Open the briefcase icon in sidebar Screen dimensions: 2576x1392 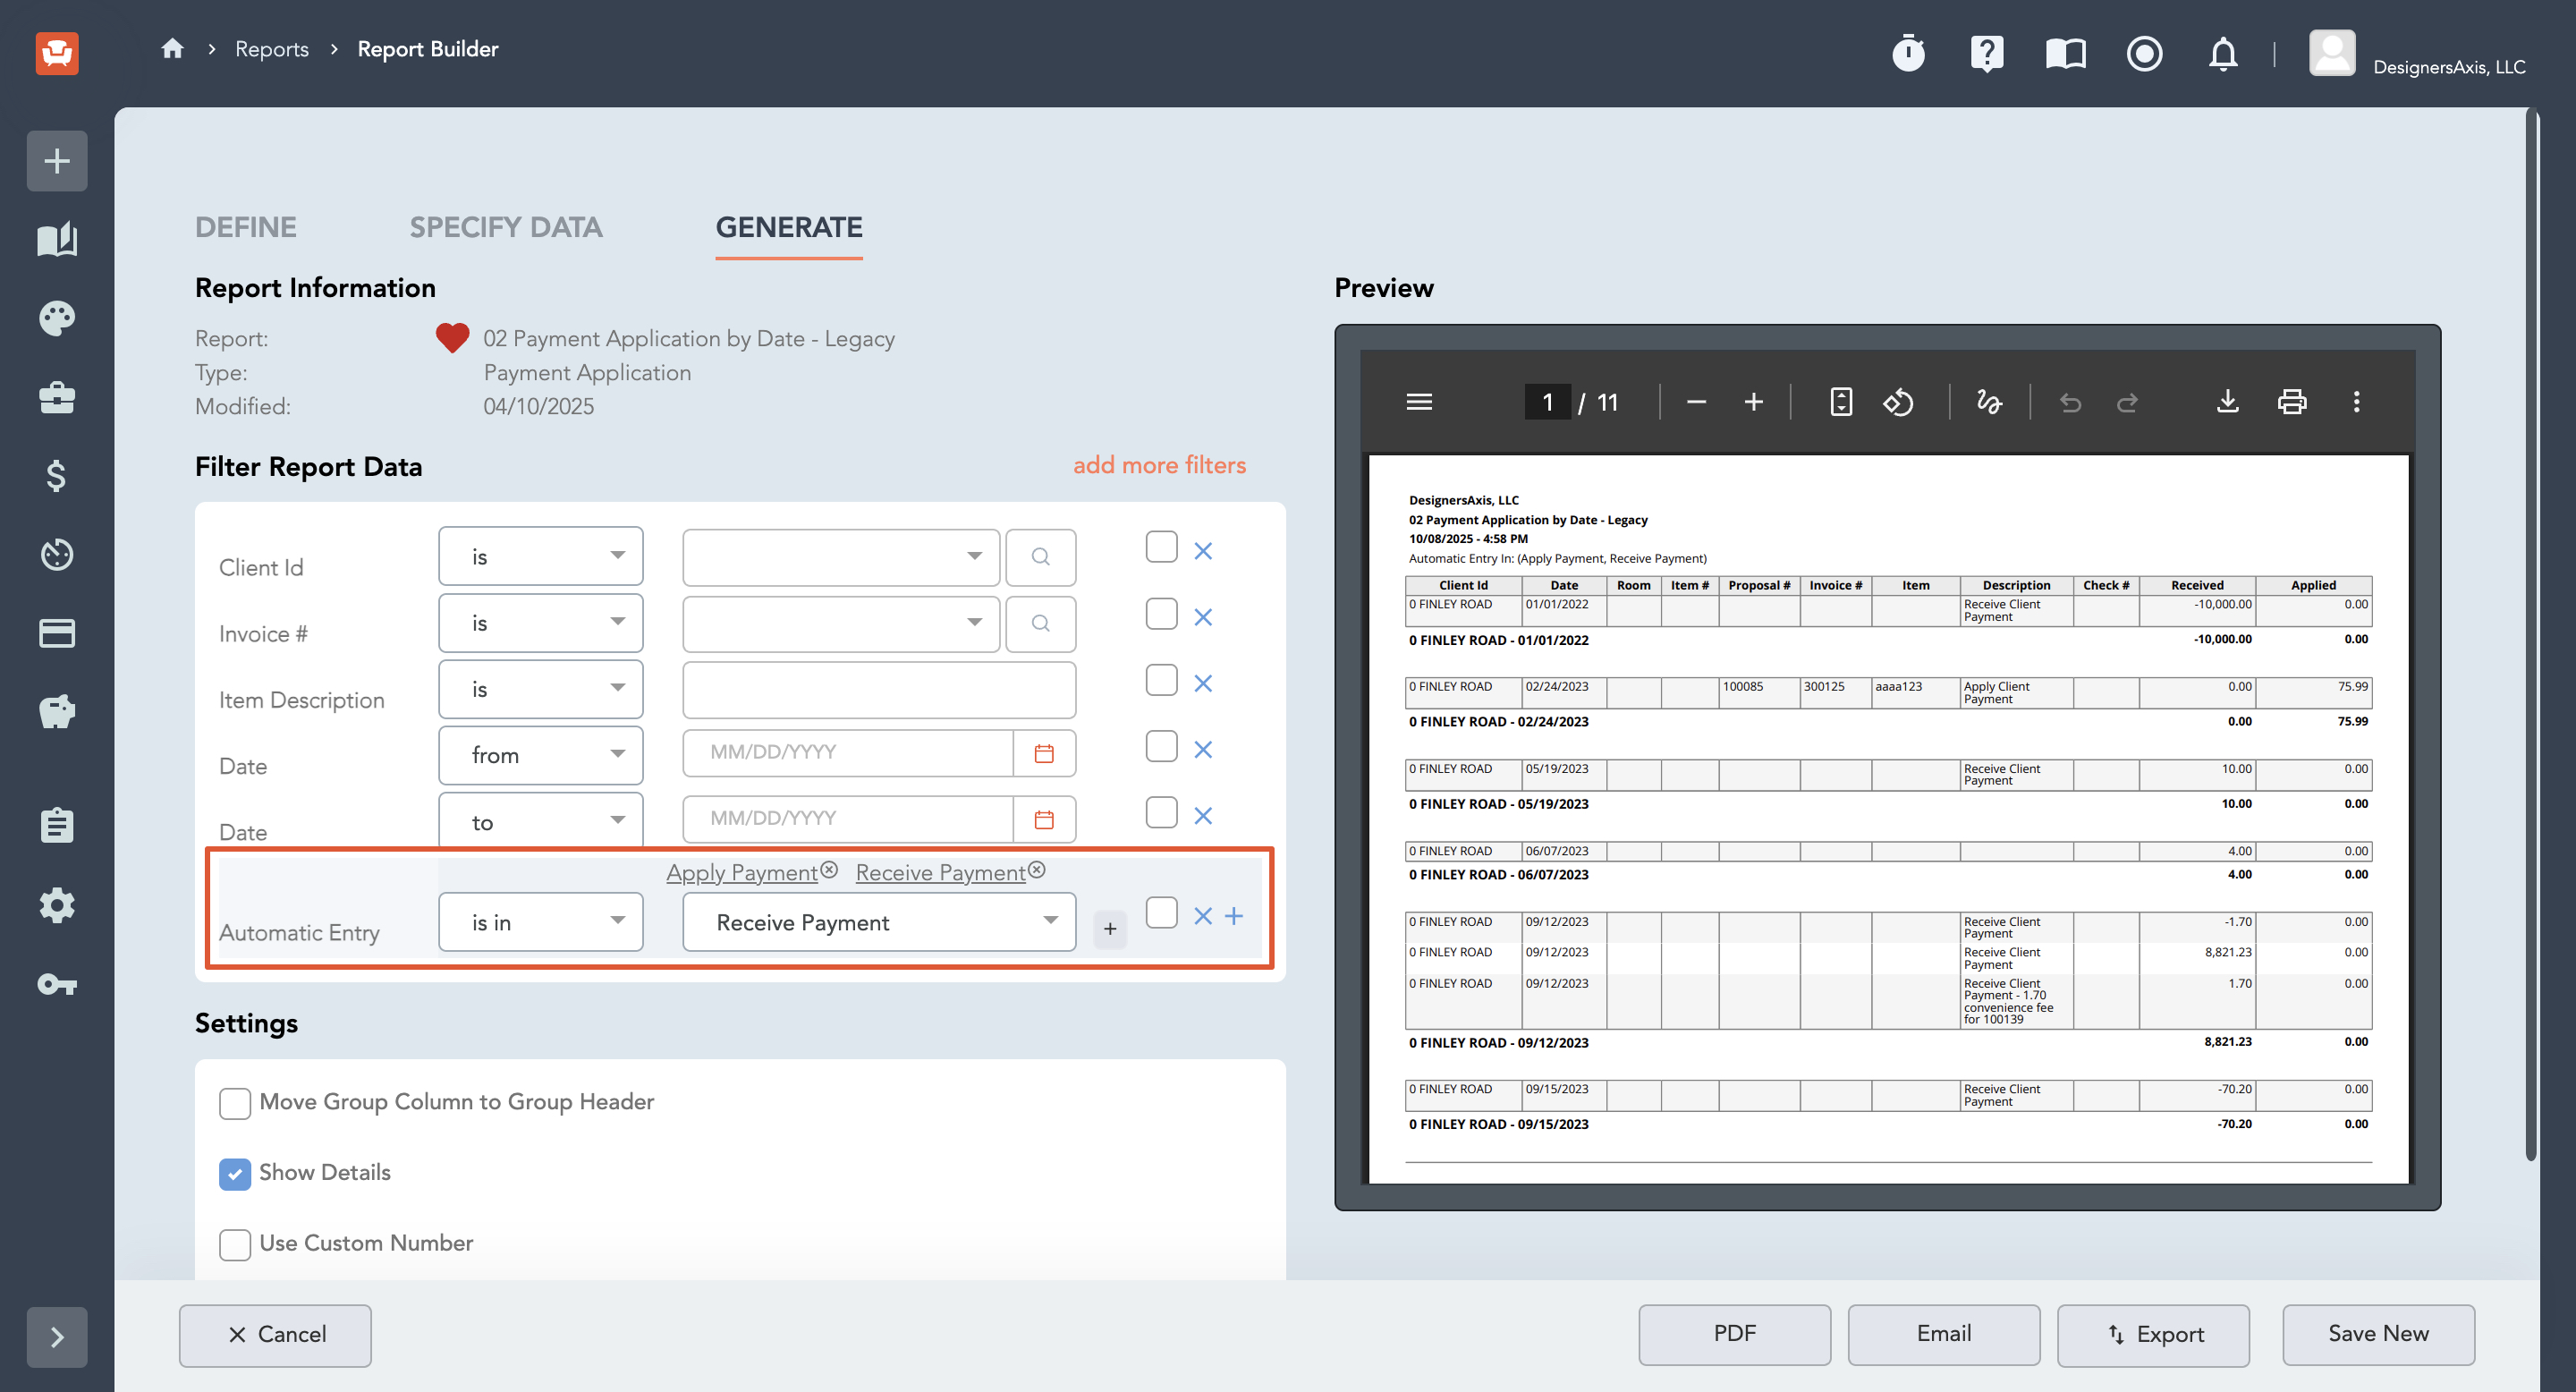57,397
